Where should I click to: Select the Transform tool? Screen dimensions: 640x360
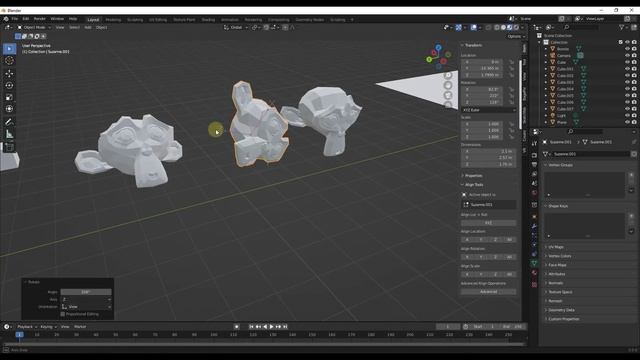9,109
